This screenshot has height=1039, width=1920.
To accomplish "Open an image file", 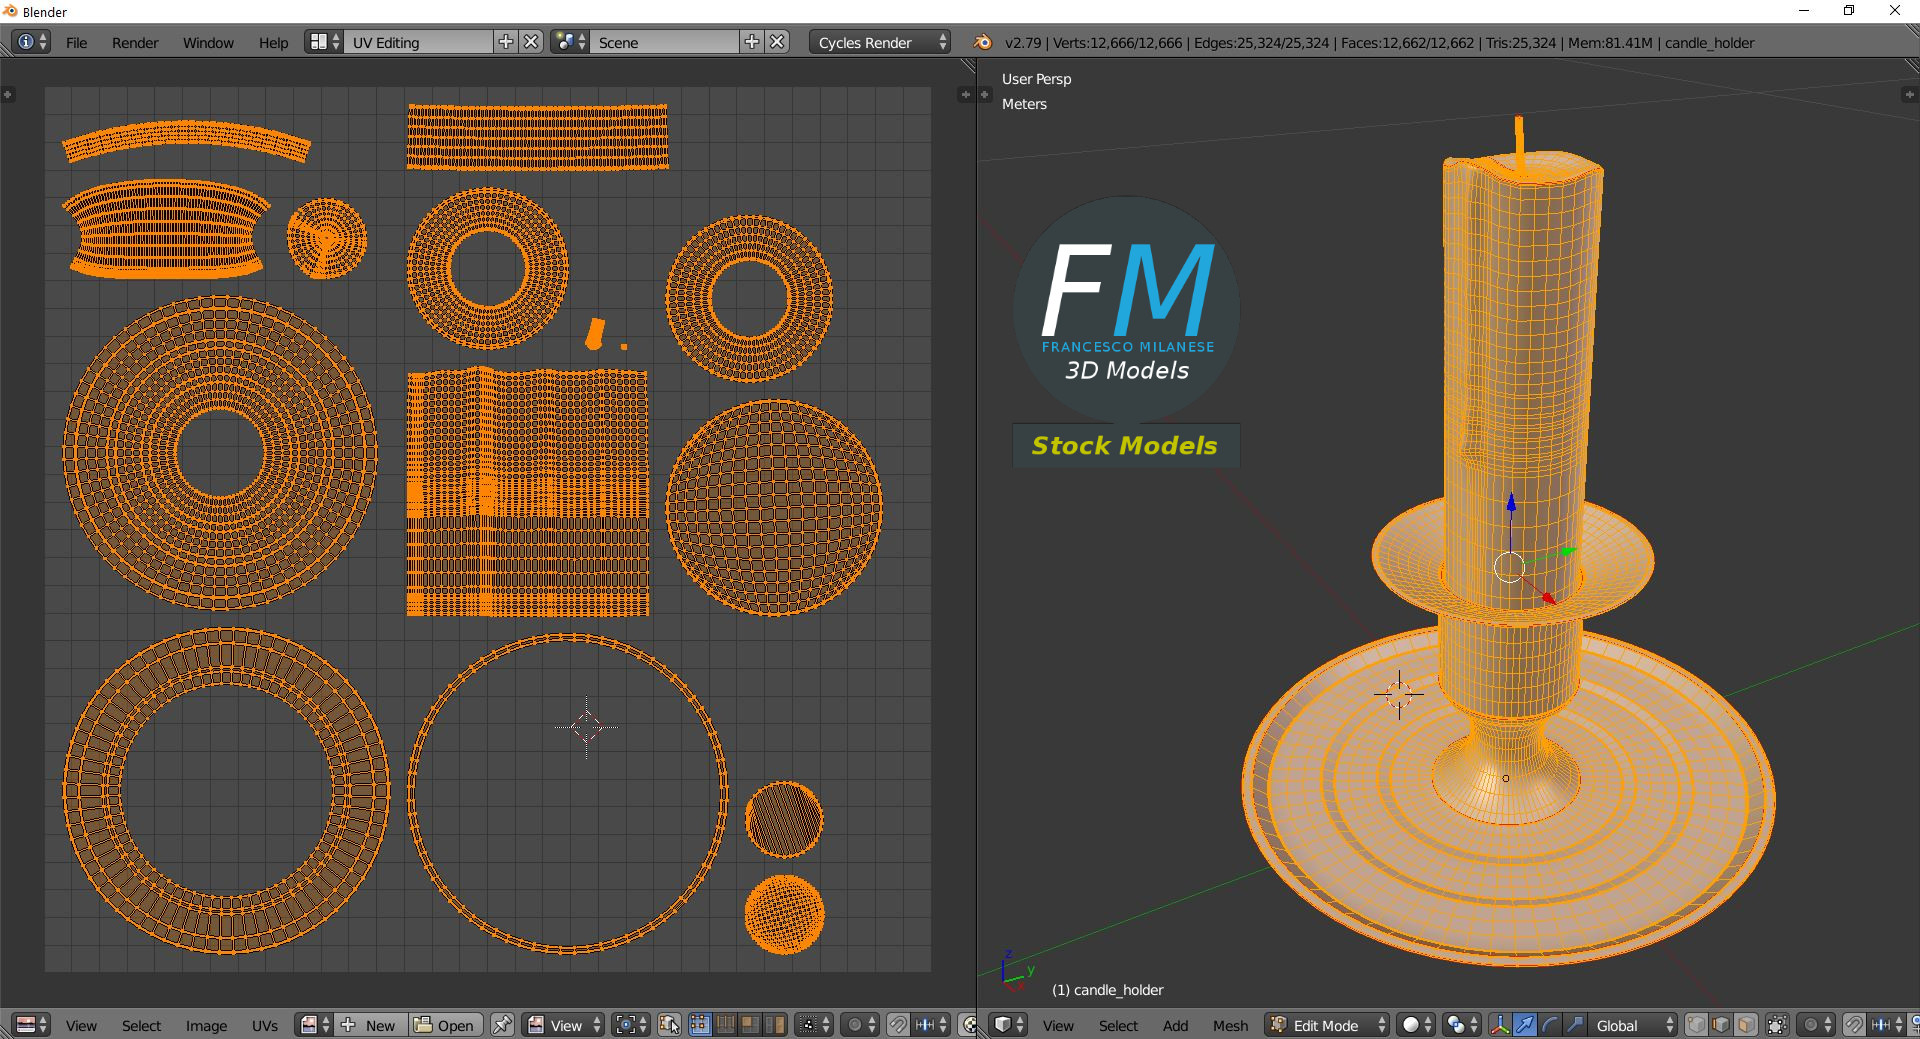I will 446,1025.
